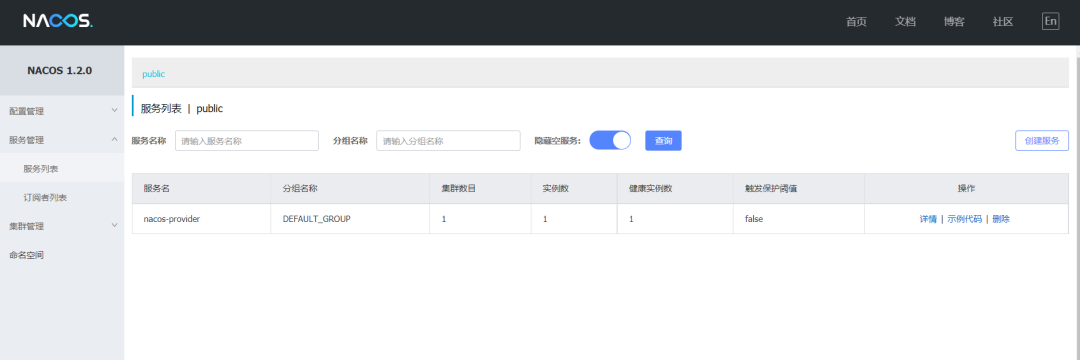
Task: Open 示例代码 for nacos-provider
Action: point(964,219)
